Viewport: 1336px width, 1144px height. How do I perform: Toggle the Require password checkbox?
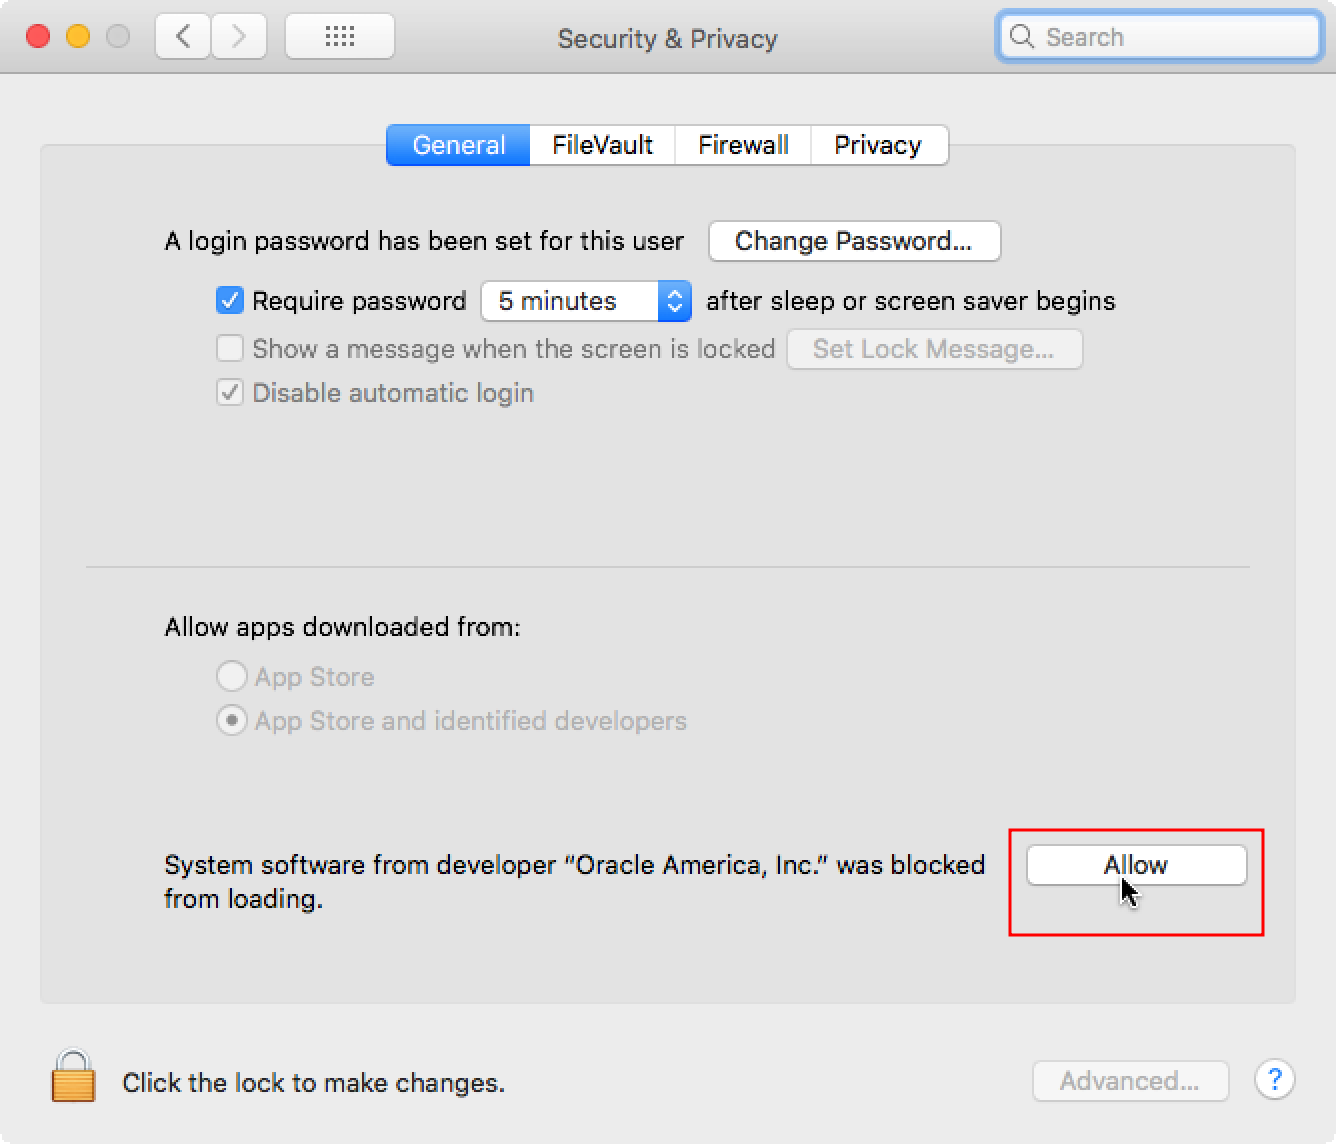pos(230,300)
